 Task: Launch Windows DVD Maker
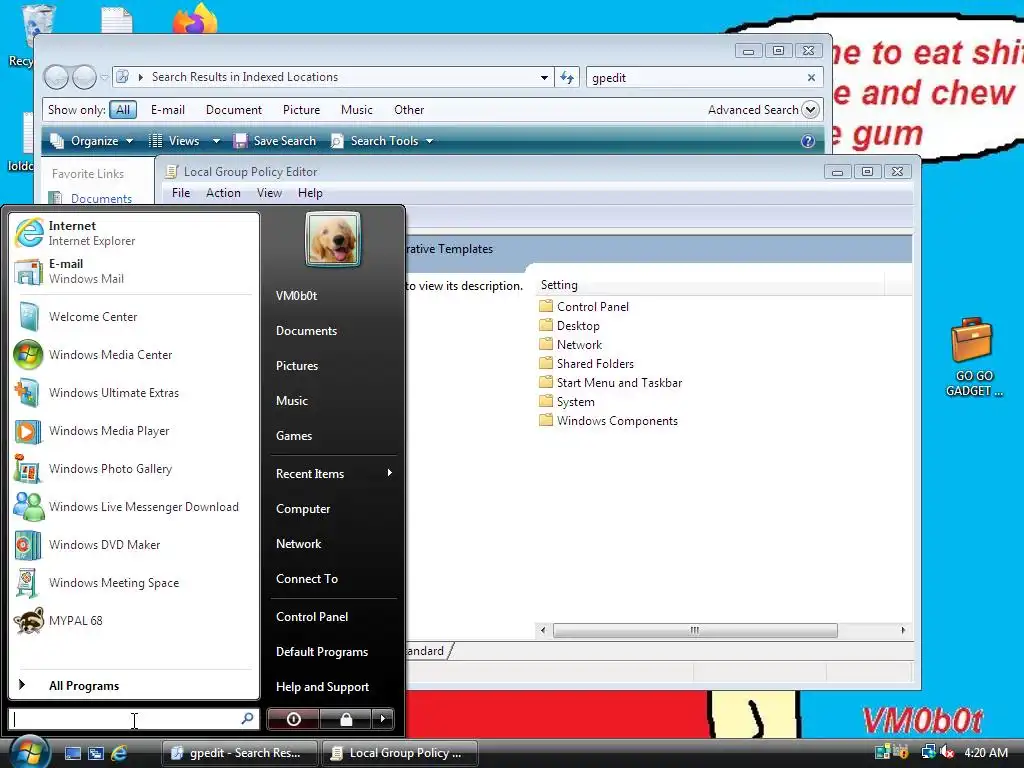pos(134,545)
